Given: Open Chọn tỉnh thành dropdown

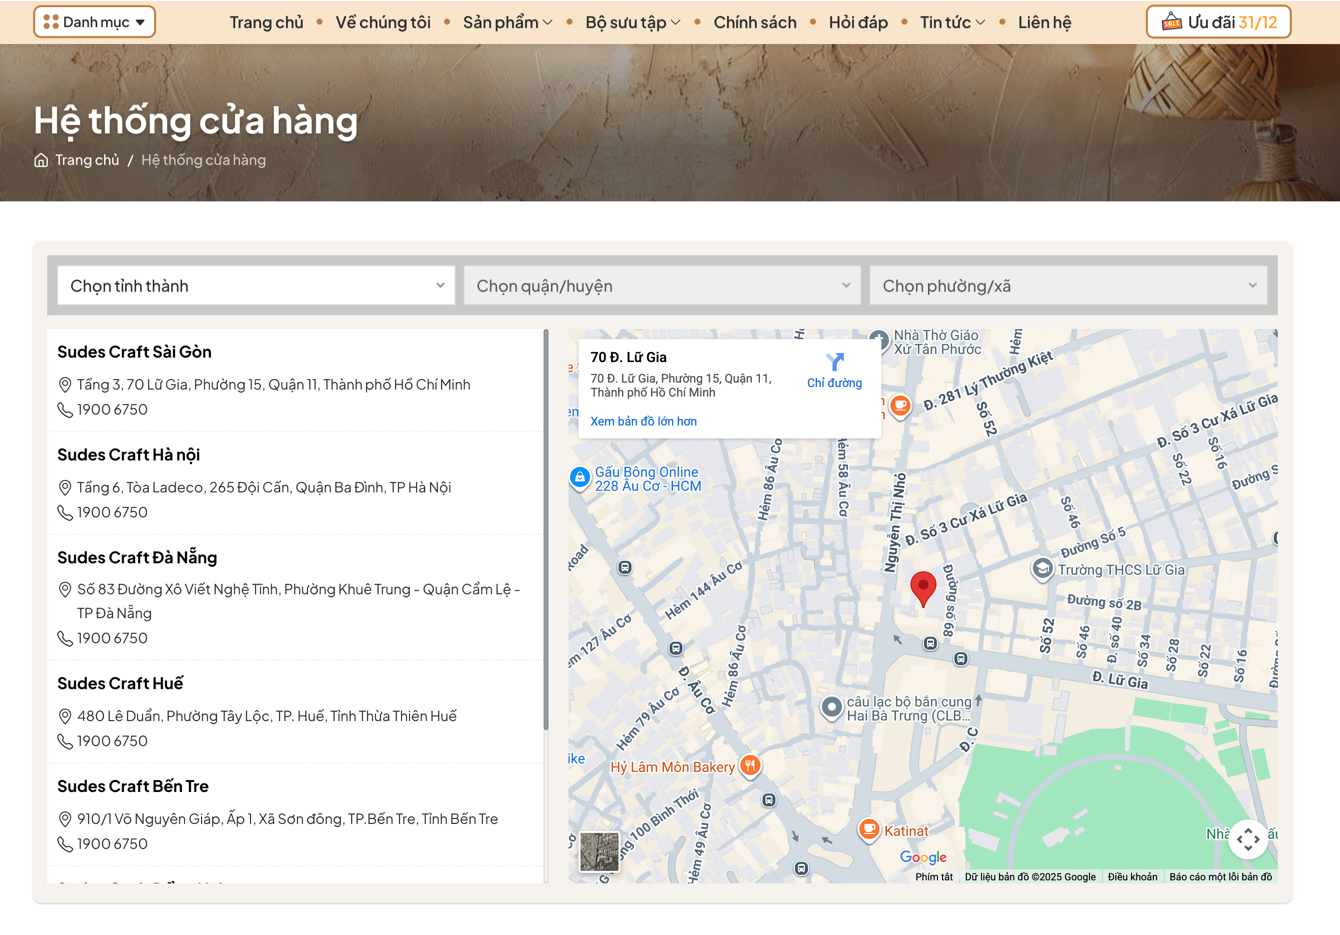Looking at the screenshot, I should pos(256,286).
